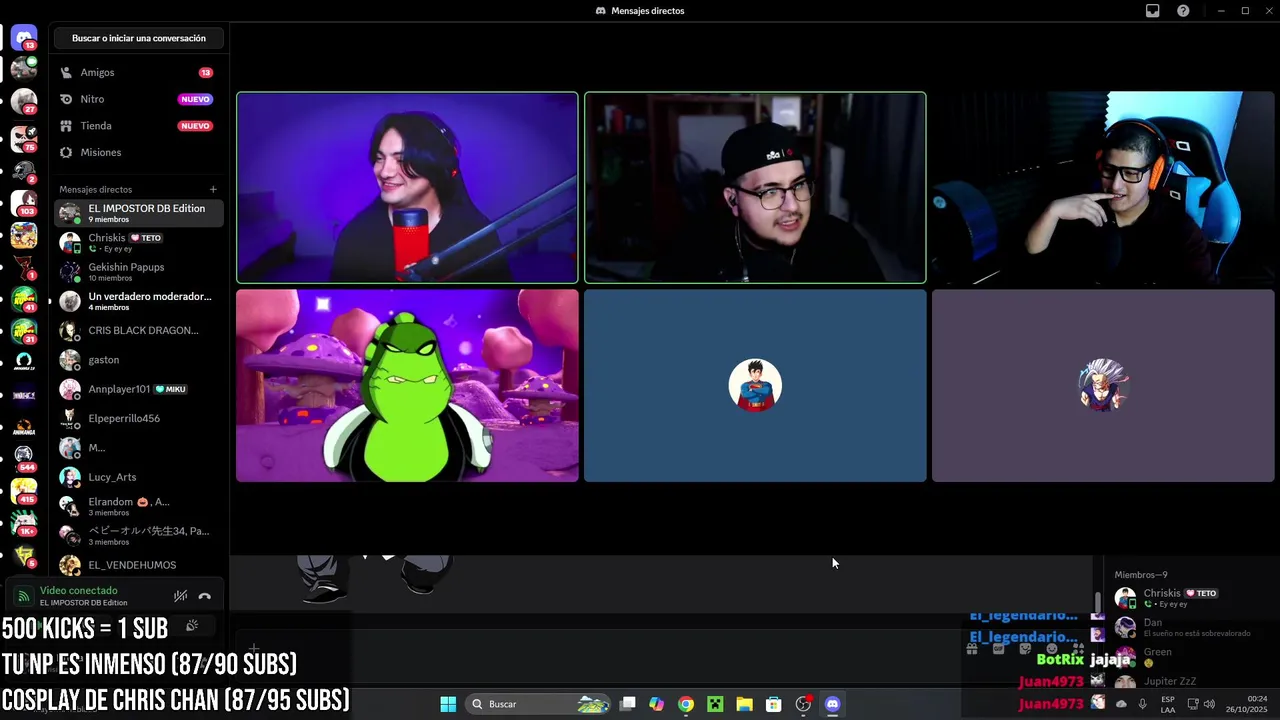
Task: Open Annplayer101 direct message
Action: pos(139,389)
